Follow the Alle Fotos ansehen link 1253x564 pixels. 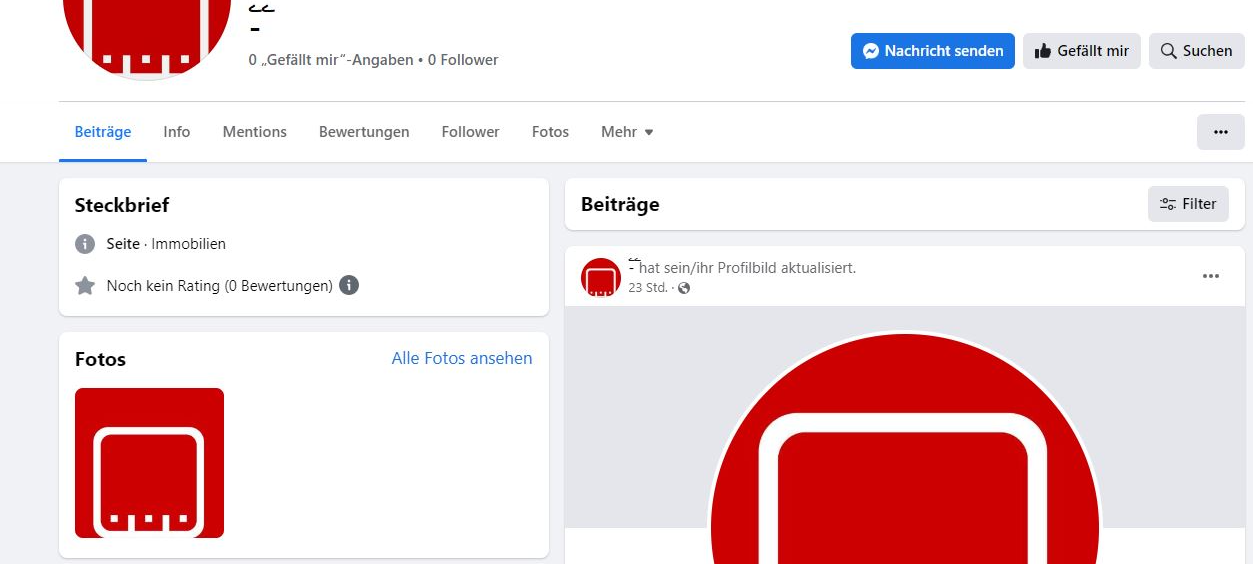click(x=462, y=358)
